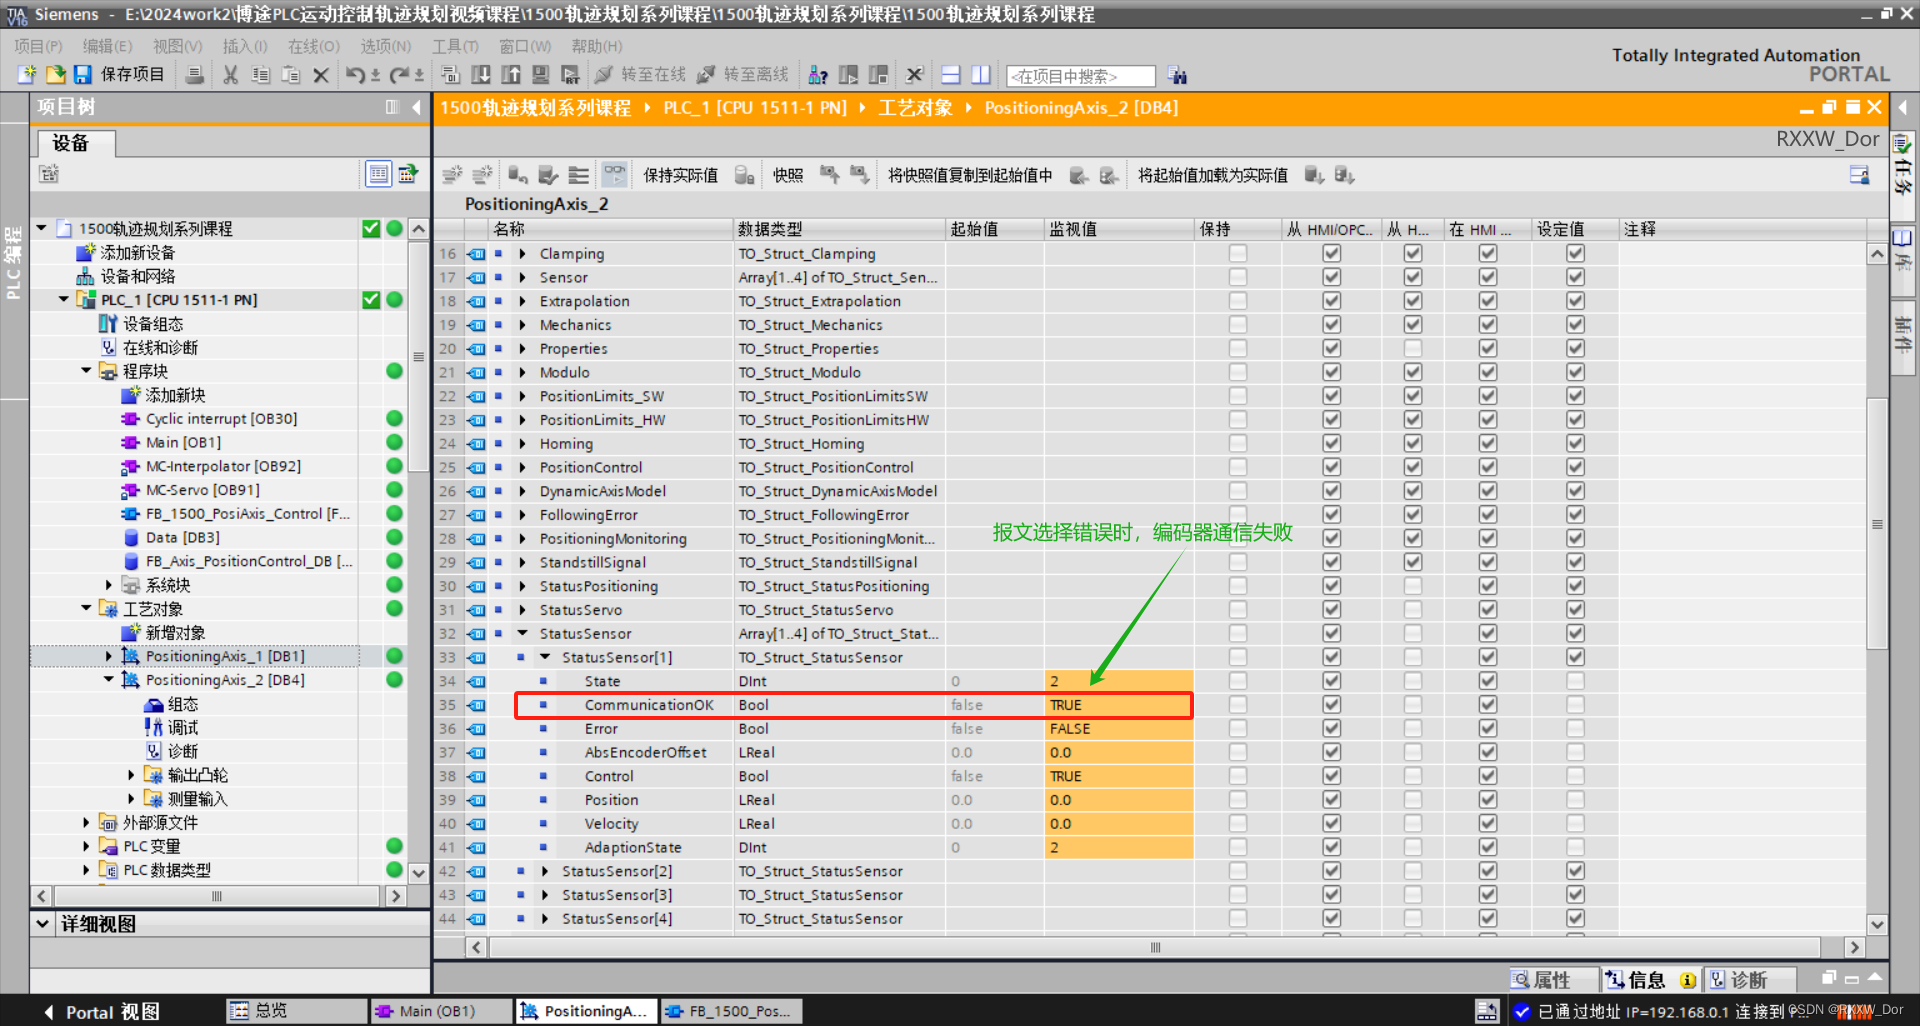This screenshot has width=1920, height=1026.
Task: Click the delete X icon in main toolbar
Action: tap(321, 75)
